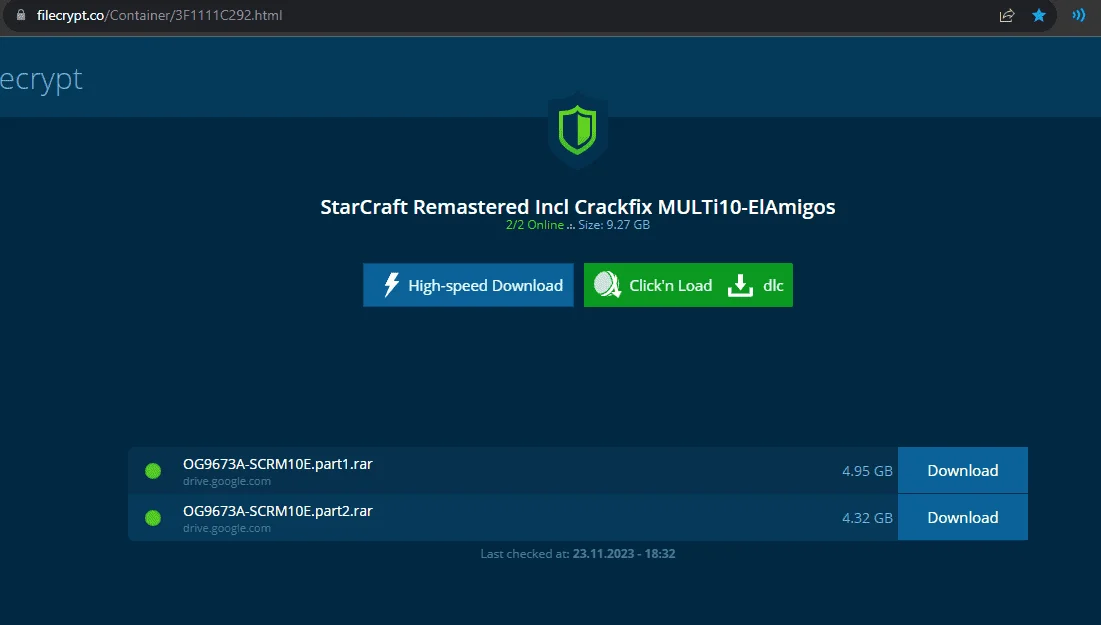
Task: Click the Click'n Load globe icon
Action: pyautogui.click(x=607, y=285)
